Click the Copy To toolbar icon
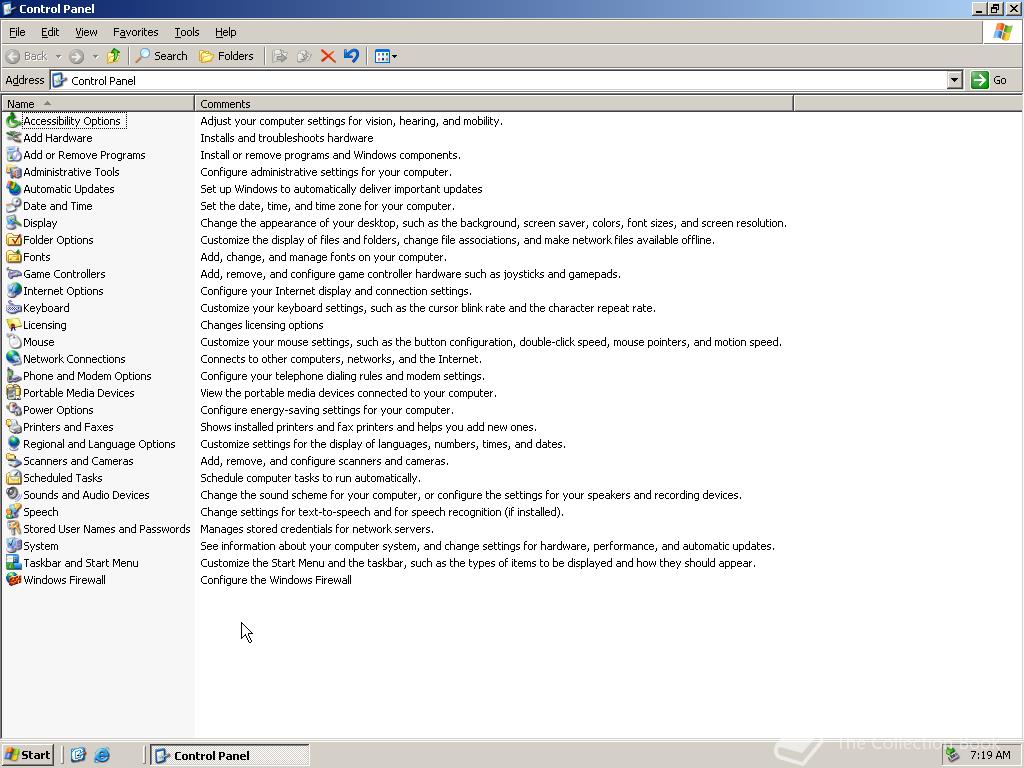Image resolution: width=1024 pixels, height=768 pixels. (x=304, y=56)
